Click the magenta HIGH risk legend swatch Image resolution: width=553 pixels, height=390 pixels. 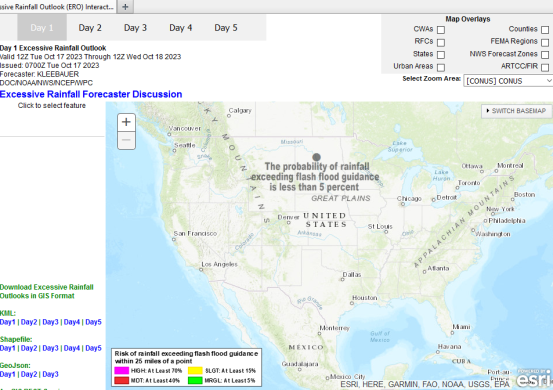coord(121,371)
